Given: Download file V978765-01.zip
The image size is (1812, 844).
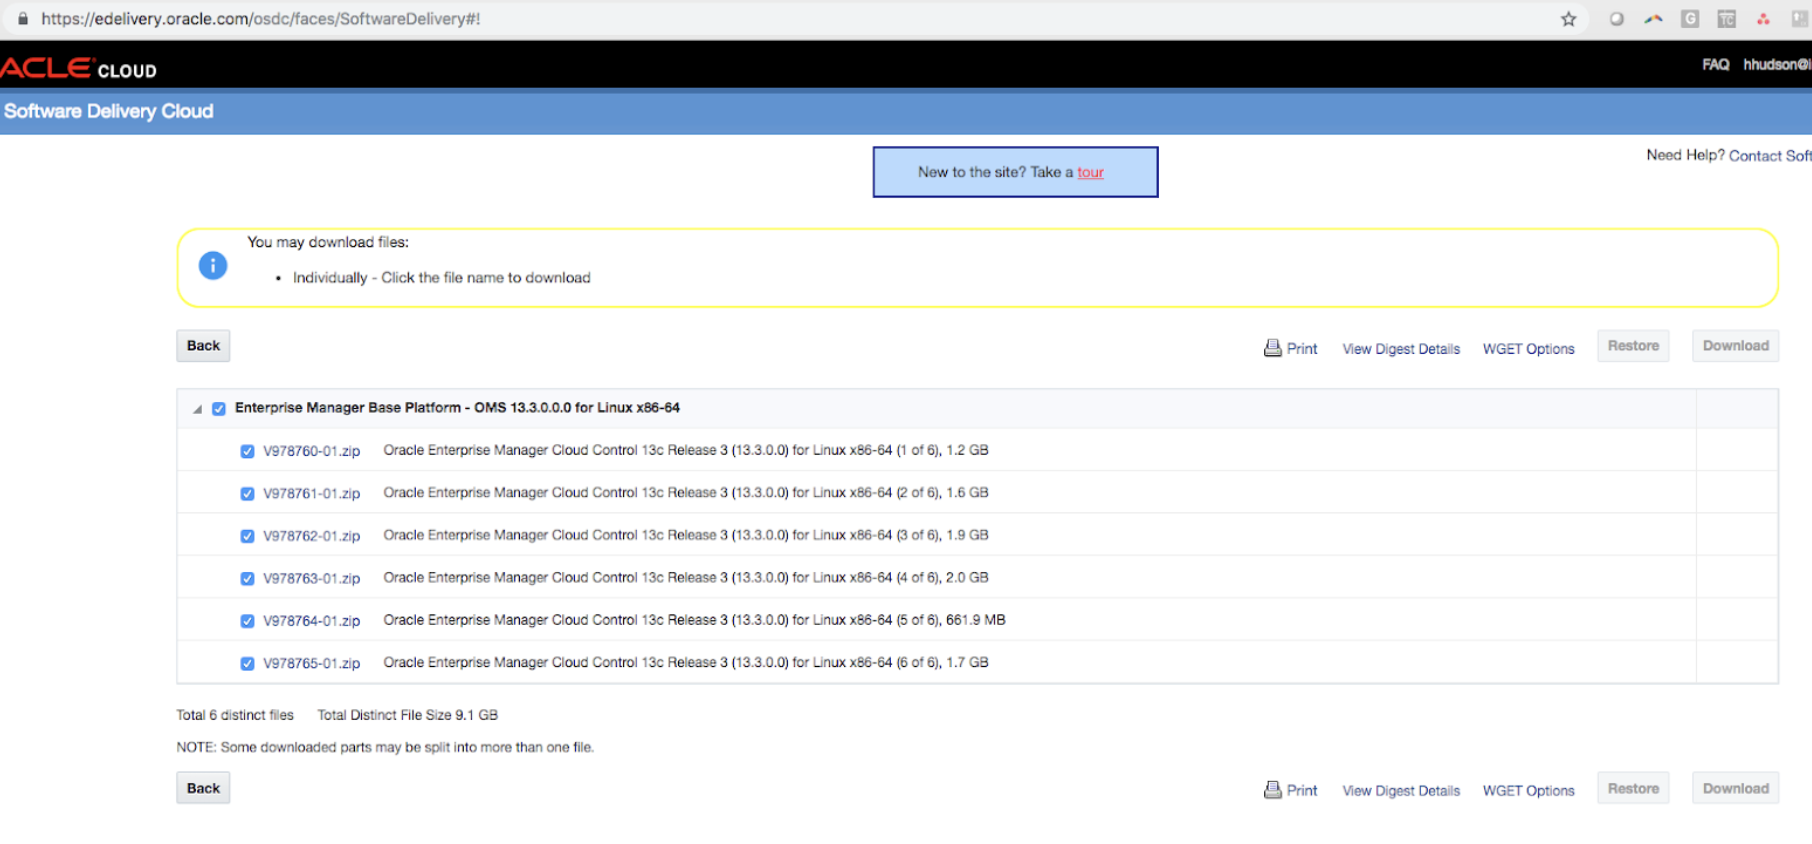Looking at the screenshot, I should coord(311,663).
